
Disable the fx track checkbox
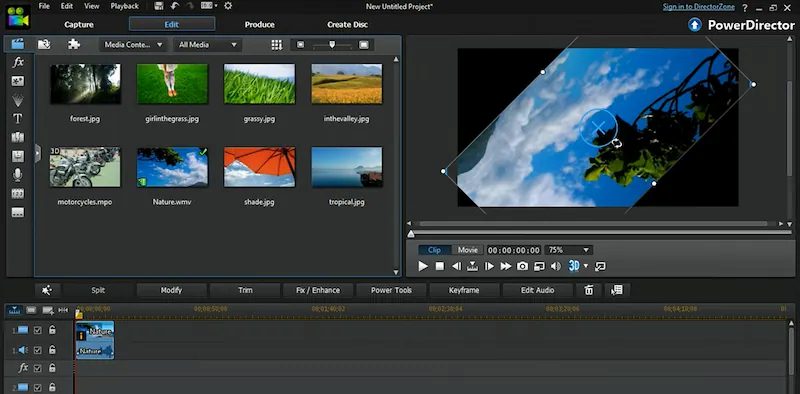(37, 368)
